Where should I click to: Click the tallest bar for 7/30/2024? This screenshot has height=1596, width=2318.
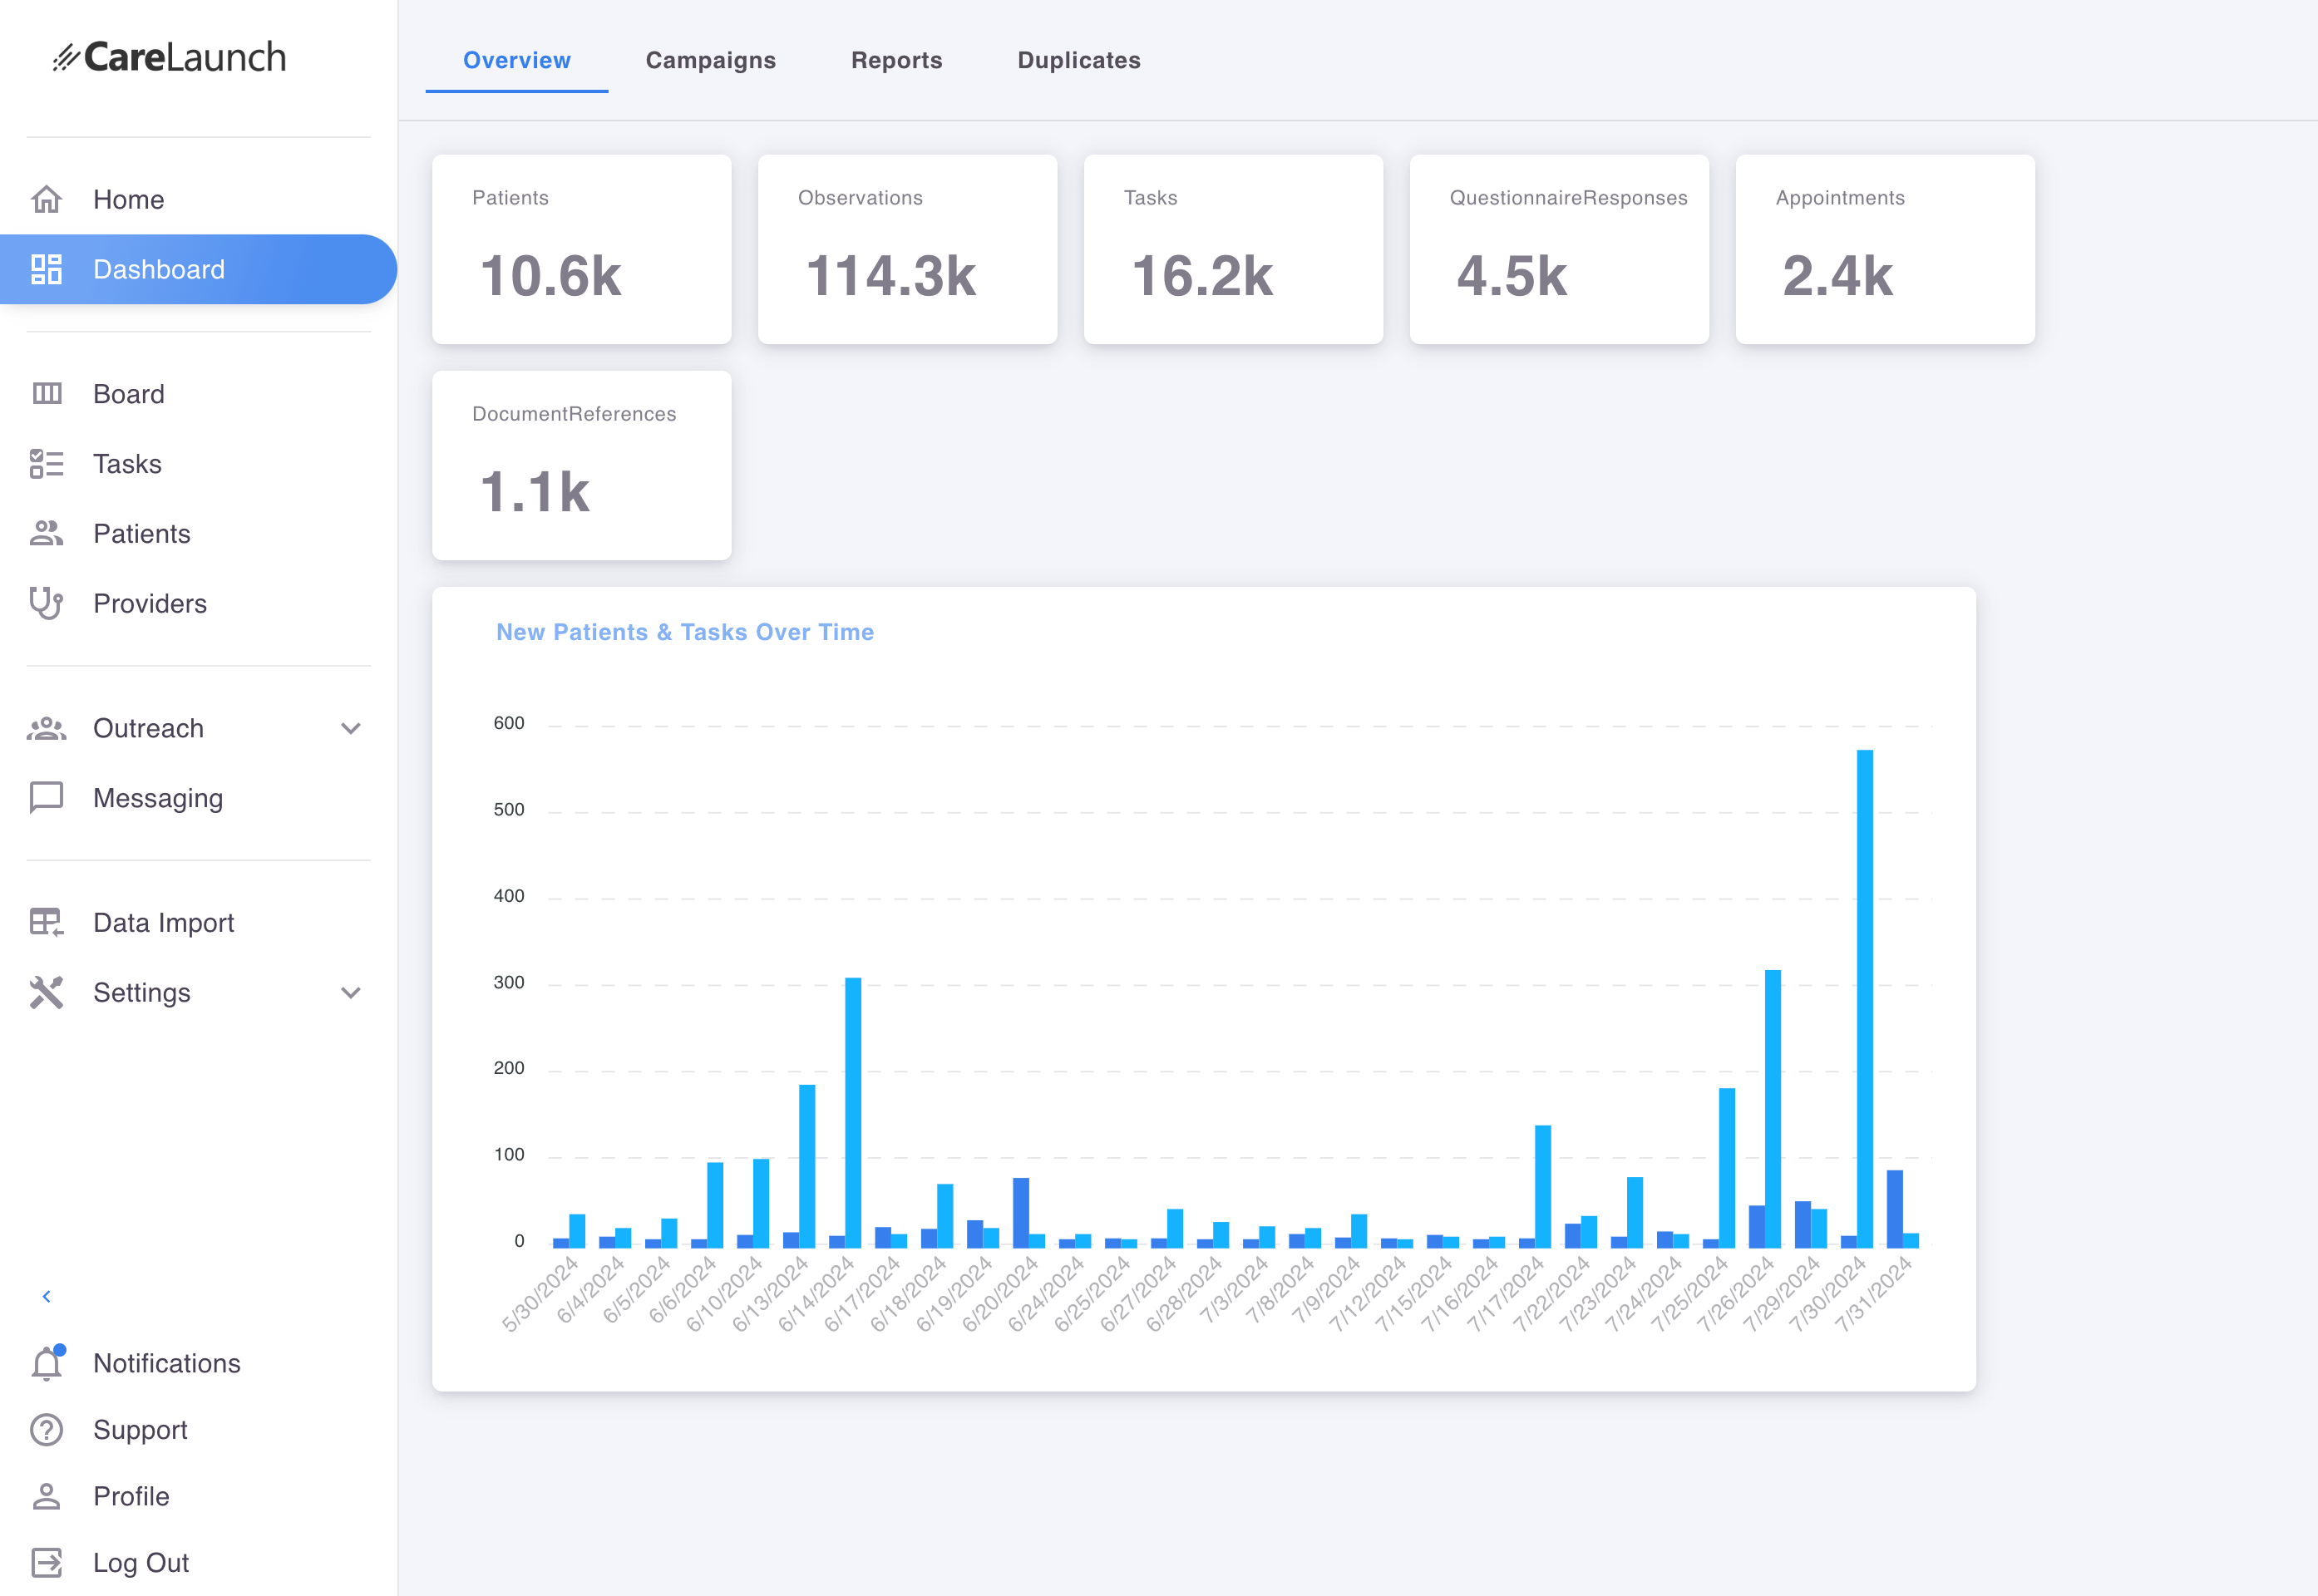1865,998
